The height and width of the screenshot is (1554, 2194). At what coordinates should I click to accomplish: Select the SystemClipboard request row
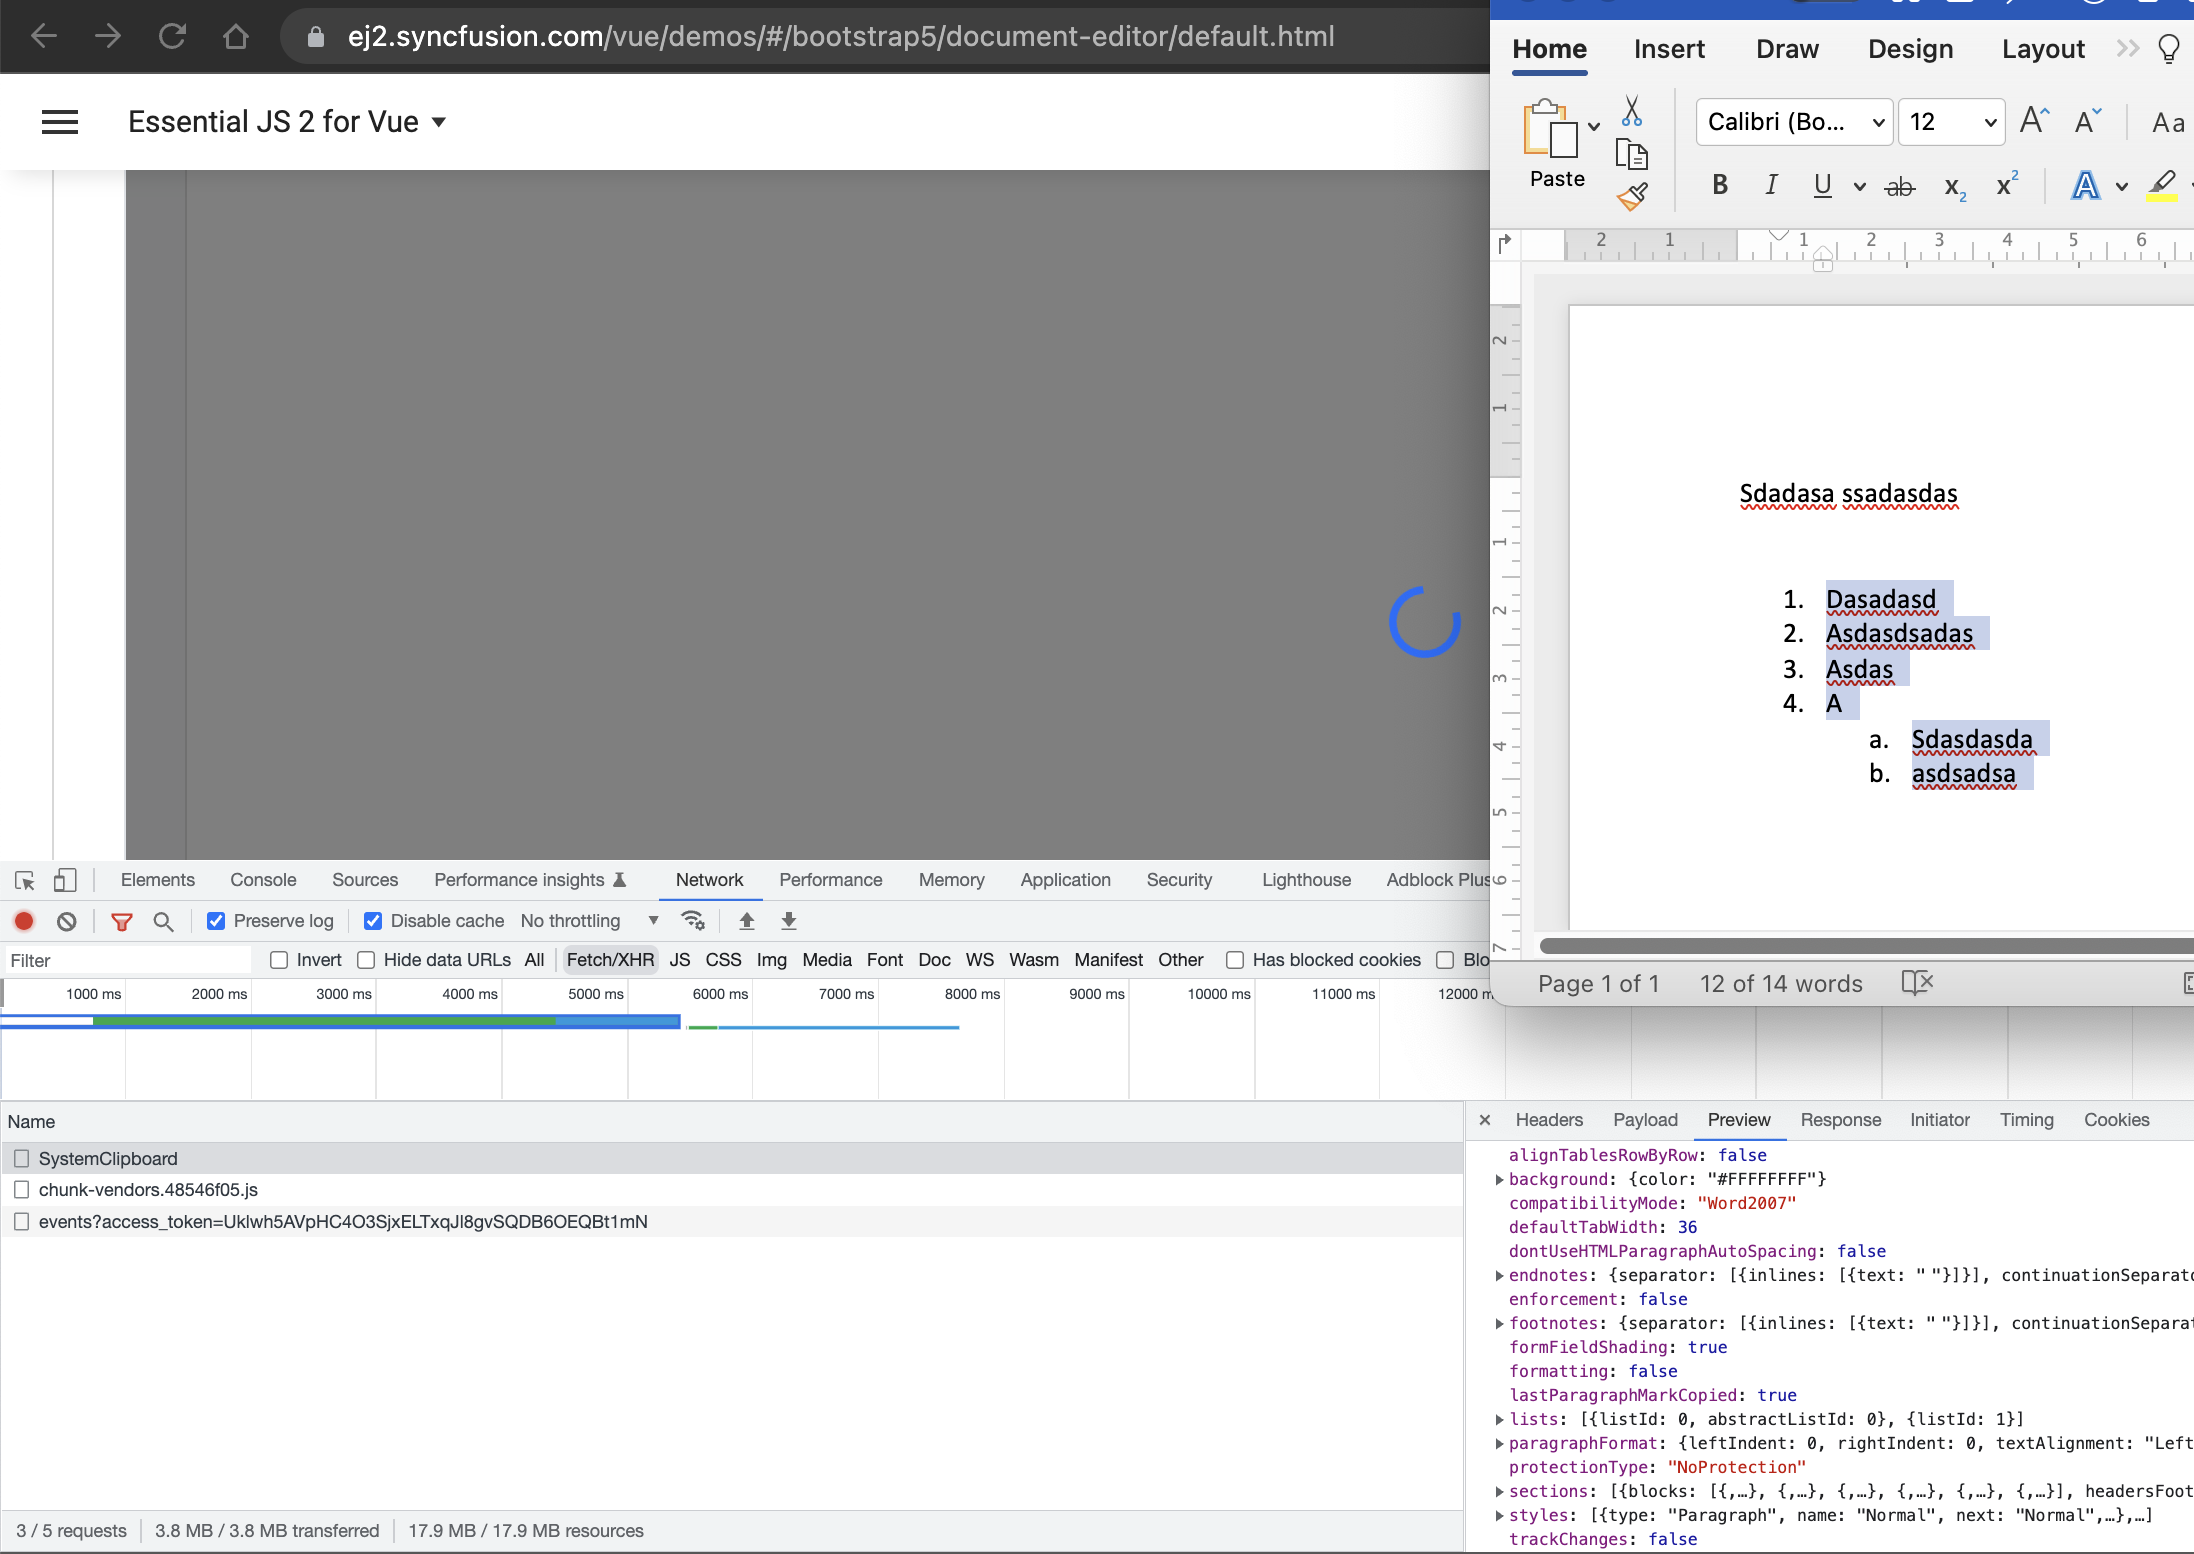click(108, 1158)
